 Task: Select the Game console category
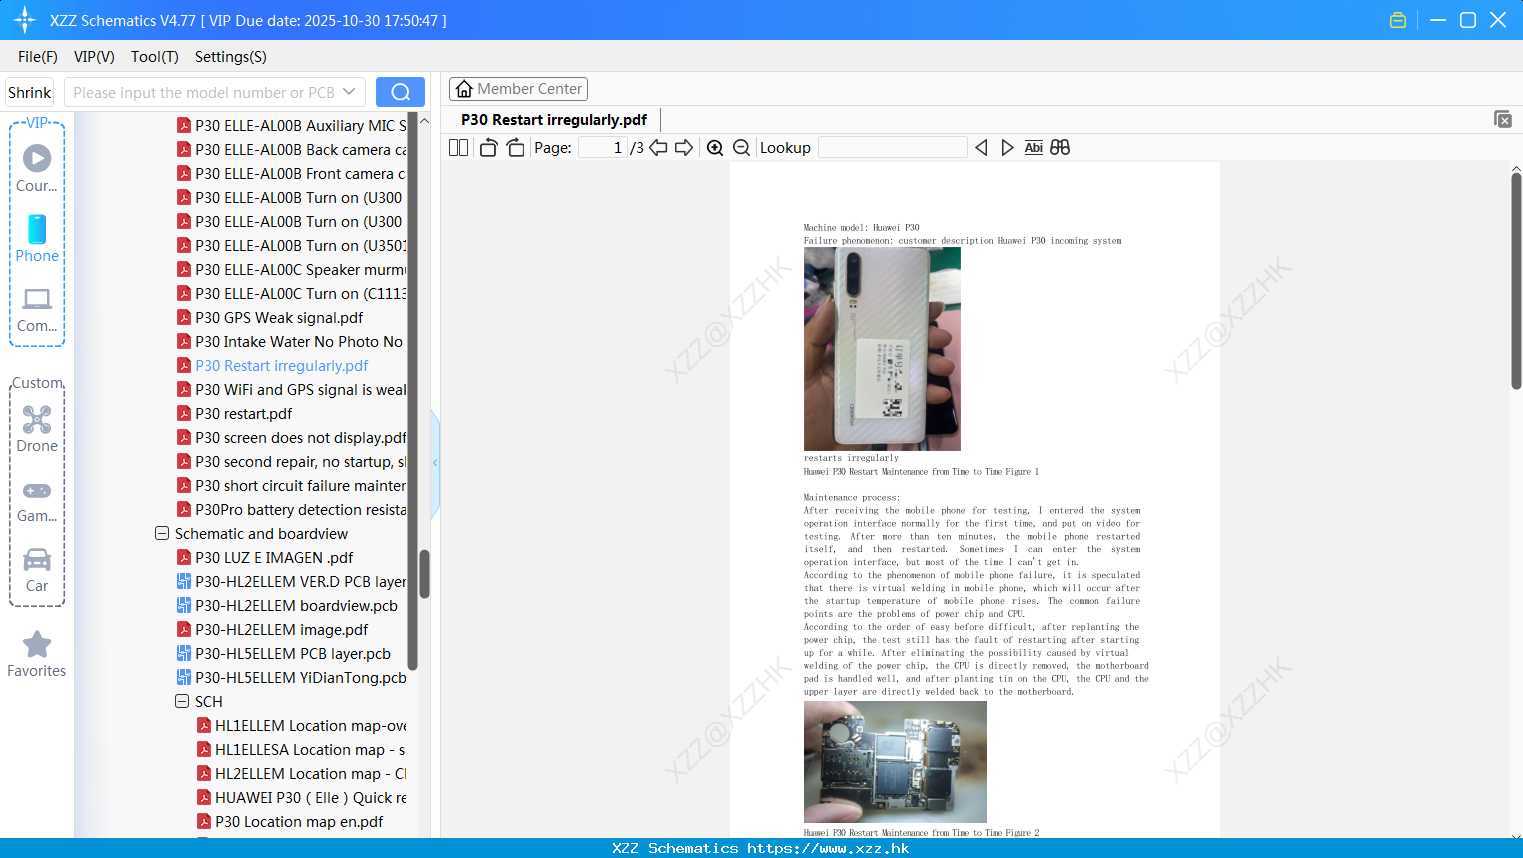point(37,501)
